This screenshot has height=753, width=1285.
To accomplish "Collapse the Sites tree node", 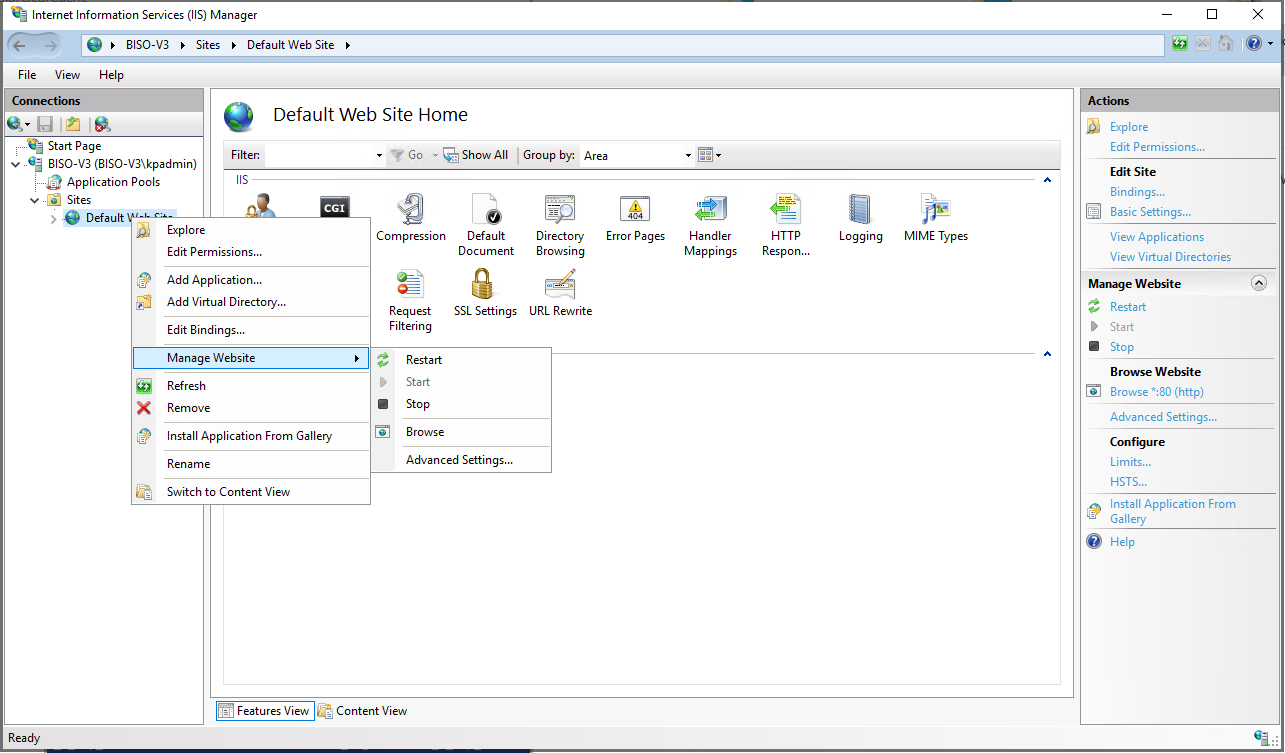I will coord(35,200).
